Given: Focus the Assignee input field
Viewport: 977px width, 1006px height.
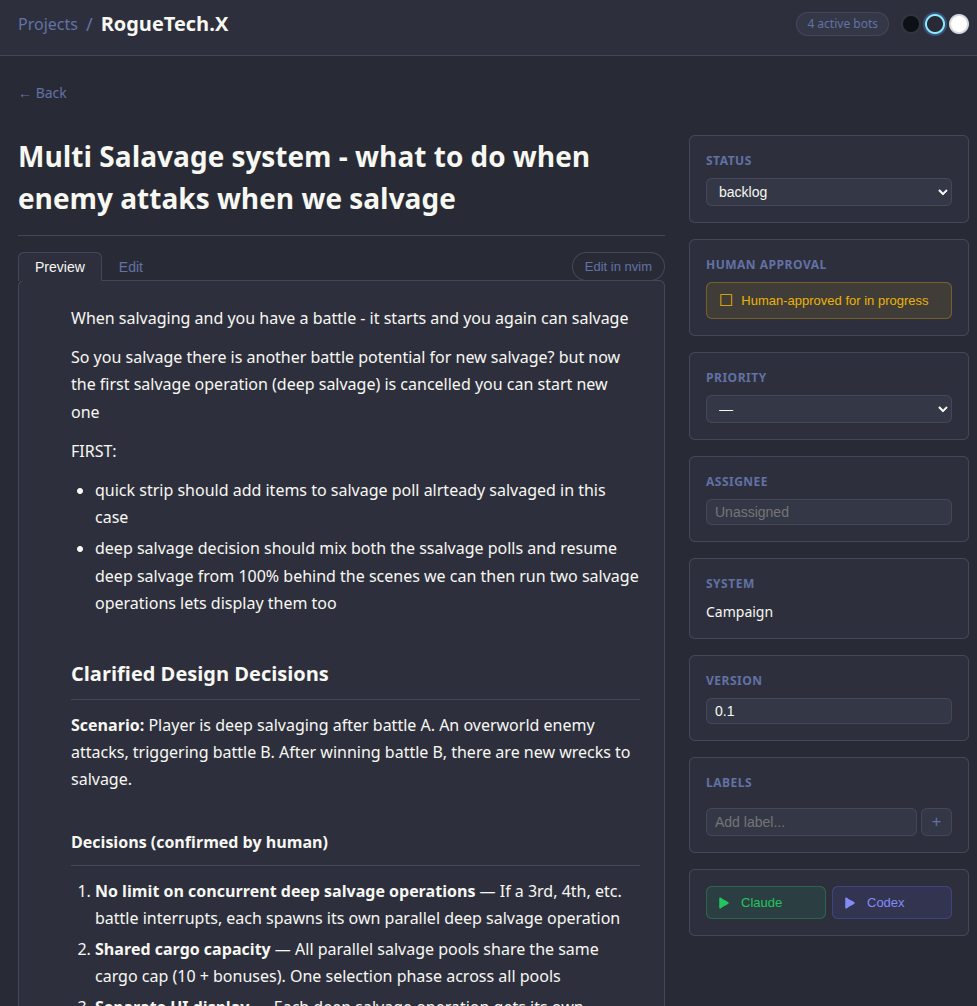Looking at the screenshot, I should [x=828, y=512].
